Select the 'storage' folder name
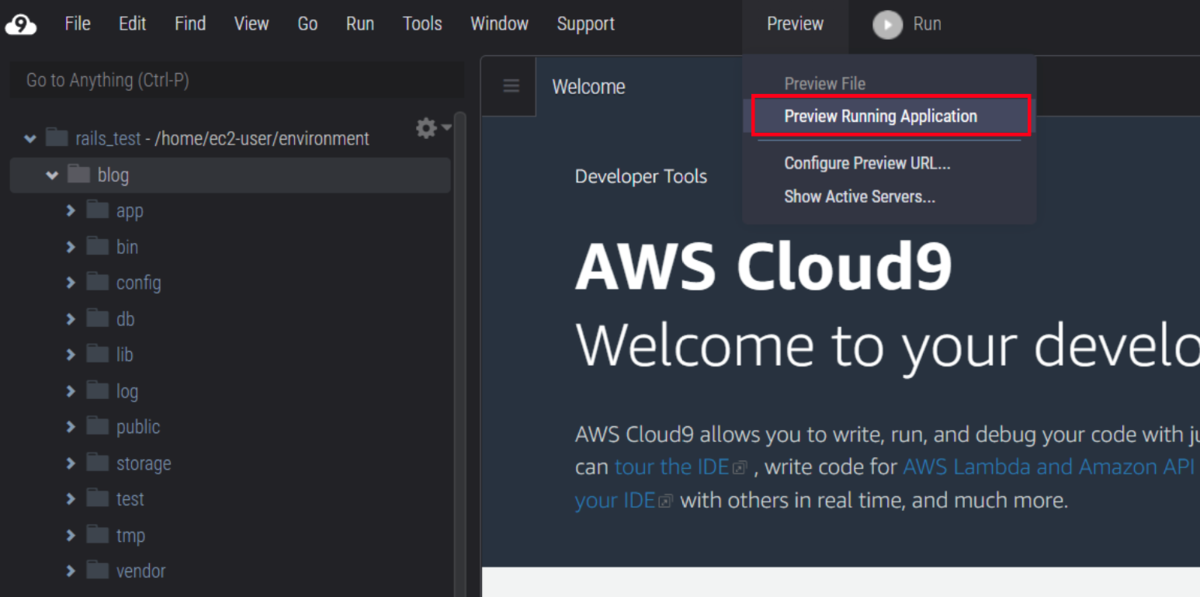The height and width of the screenshot is (597, 1200). click(143, 463)
